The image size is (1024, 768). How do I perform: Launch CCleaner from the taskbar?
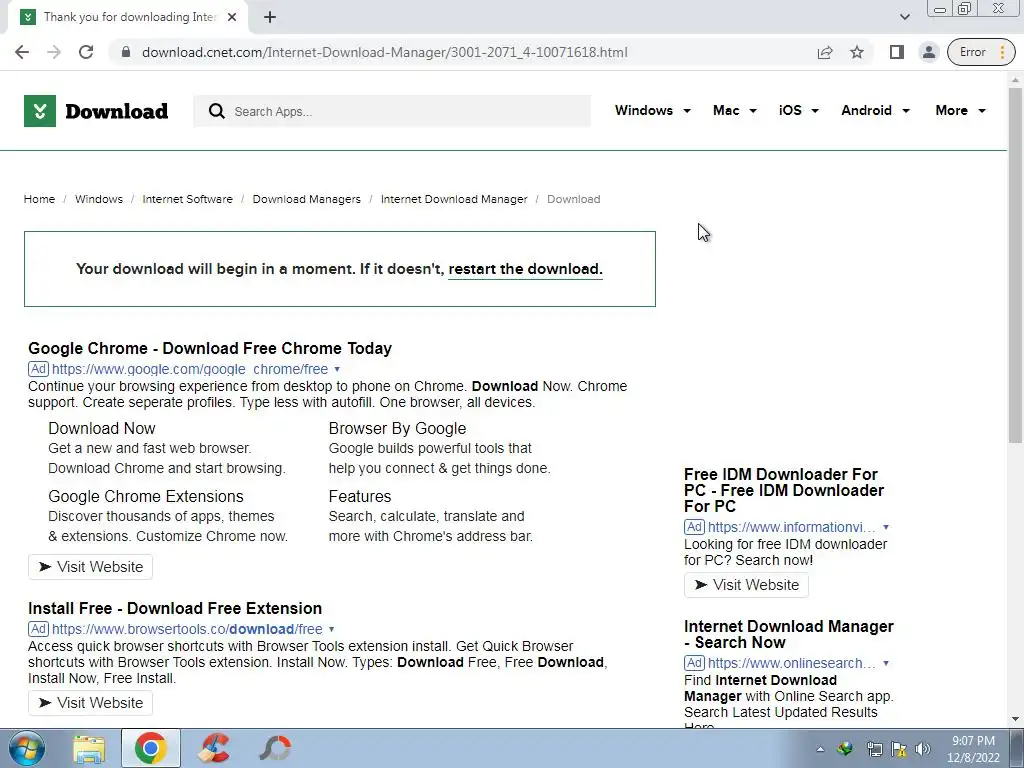(x=213, y=748)
